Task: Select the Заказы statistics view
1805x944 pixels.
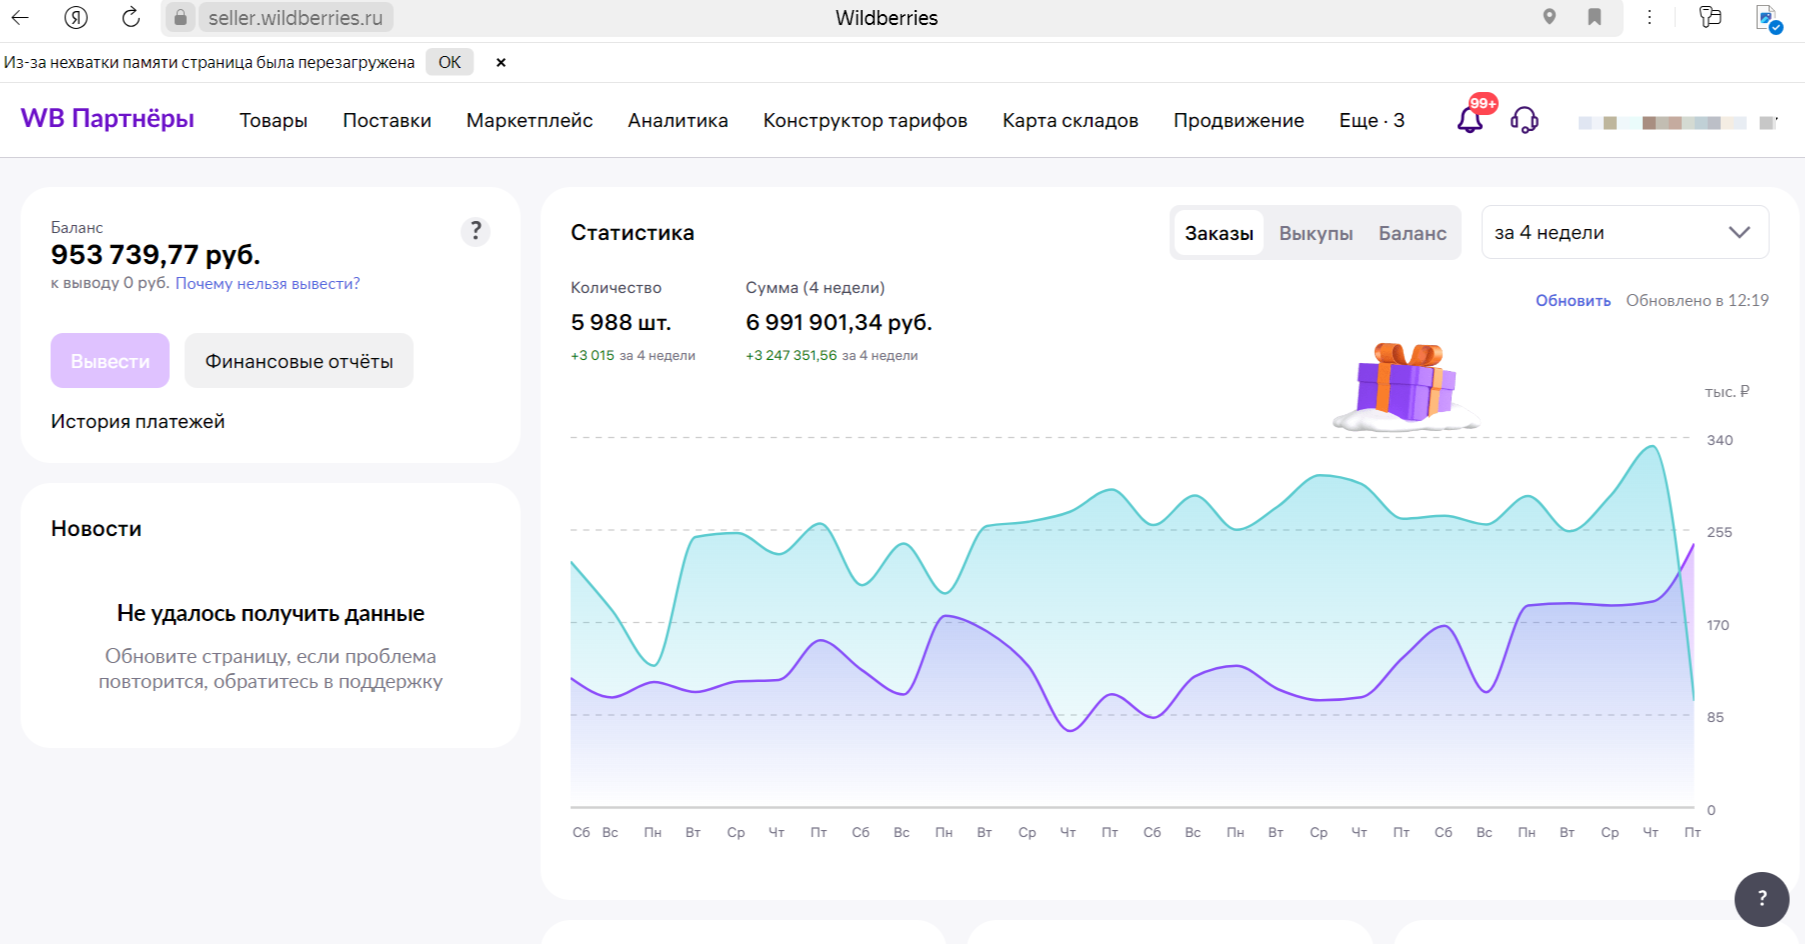Action: coord(1218,233)
